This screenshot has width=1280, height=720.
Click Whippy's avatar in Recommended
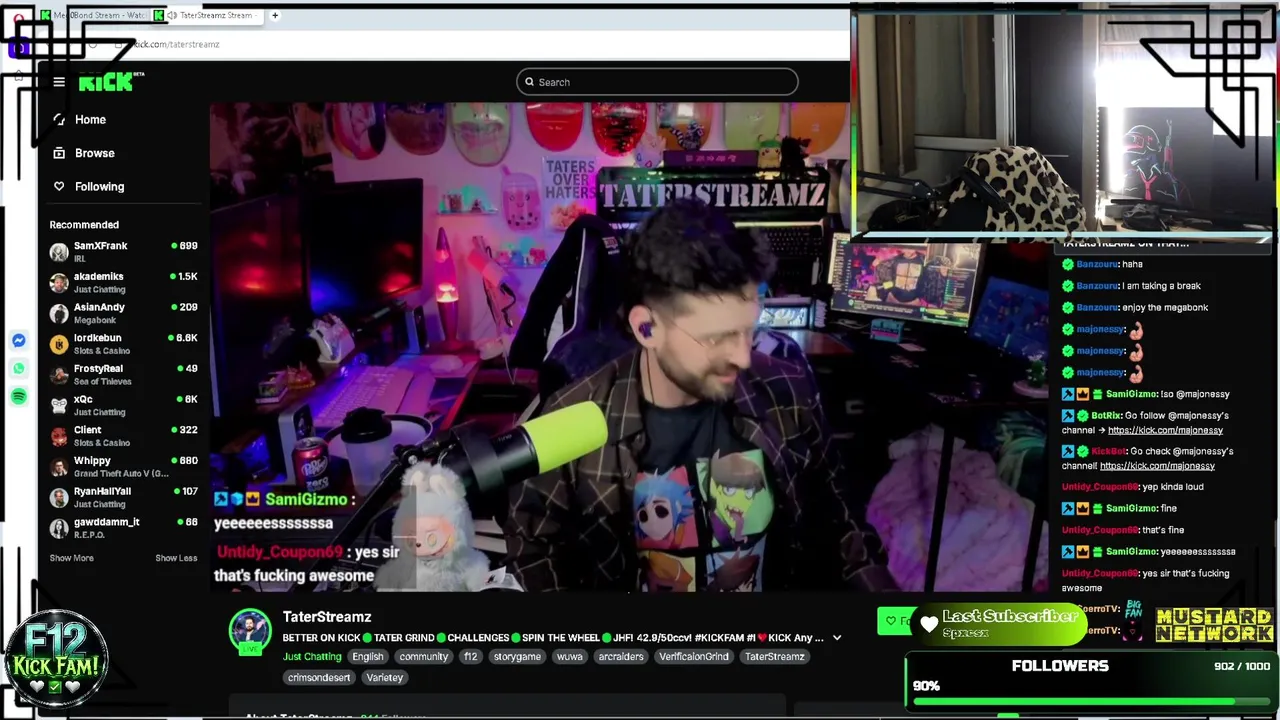[59, 467]
